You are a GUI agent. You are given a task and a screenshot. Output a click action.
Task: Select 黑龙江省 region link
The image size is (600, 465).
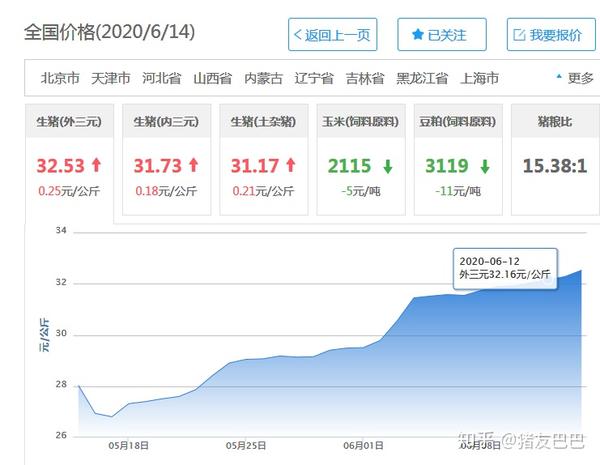coord(422,78)
